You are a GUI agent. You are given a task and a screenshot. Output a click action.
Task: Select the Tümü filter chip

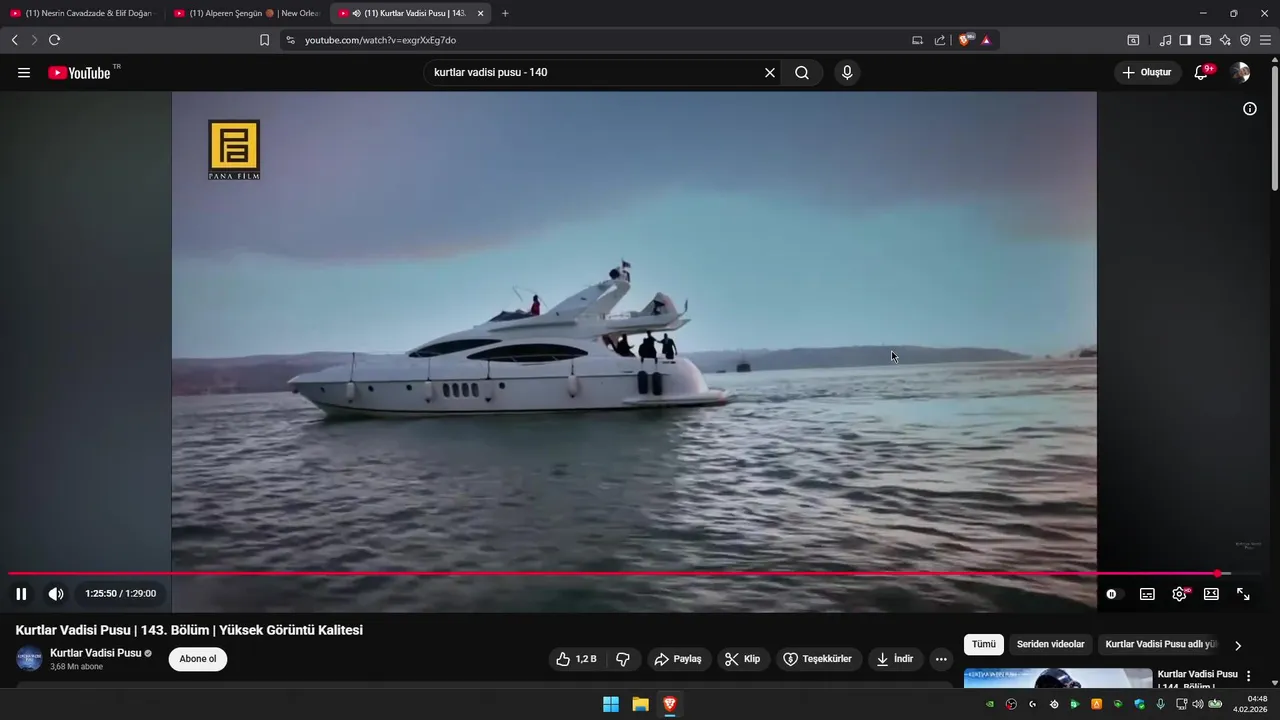click(x=984, y=645)
